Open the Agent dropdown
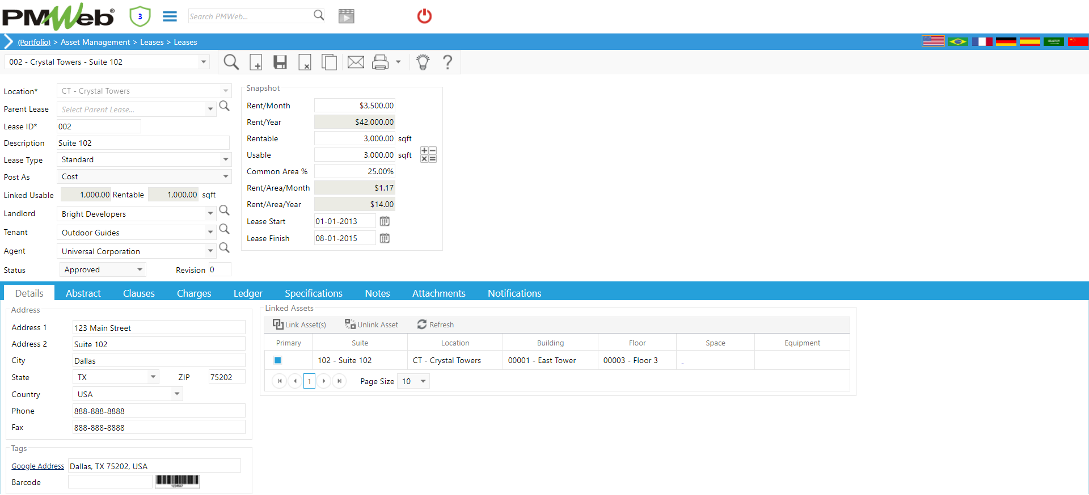Image resolution: width=1089 pixels, height=495 pixels. pyautogui.click(x=210, y=251)
